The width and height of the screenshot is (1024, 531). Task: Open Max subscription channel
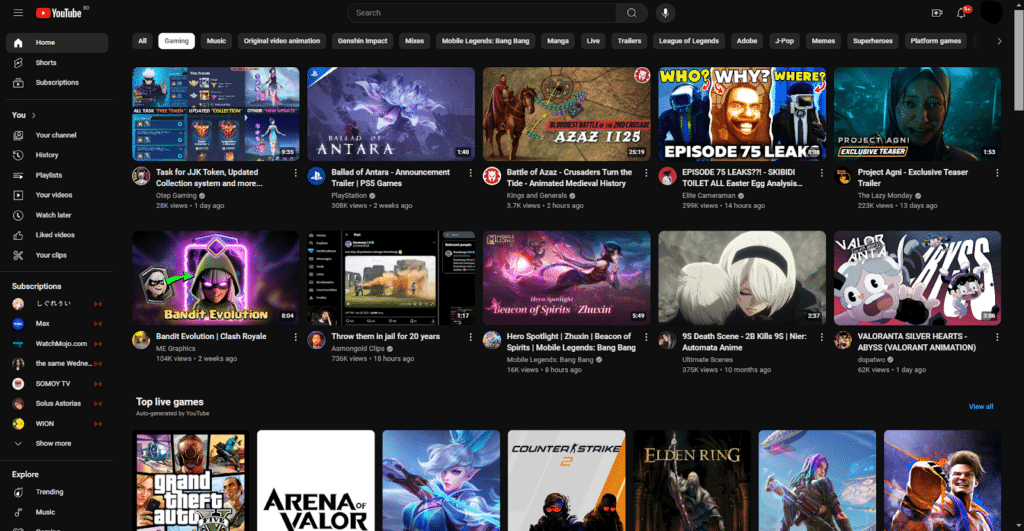[57, 323]
